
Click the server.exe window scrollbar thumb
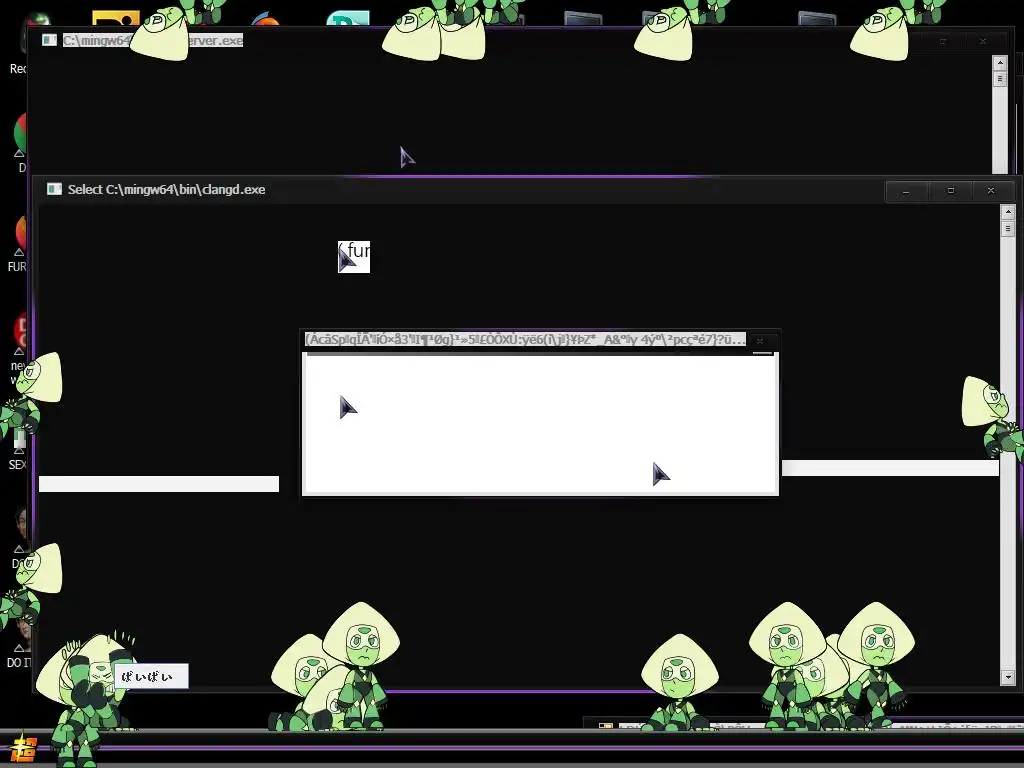pyautogui.click(x=1000, y=79)
